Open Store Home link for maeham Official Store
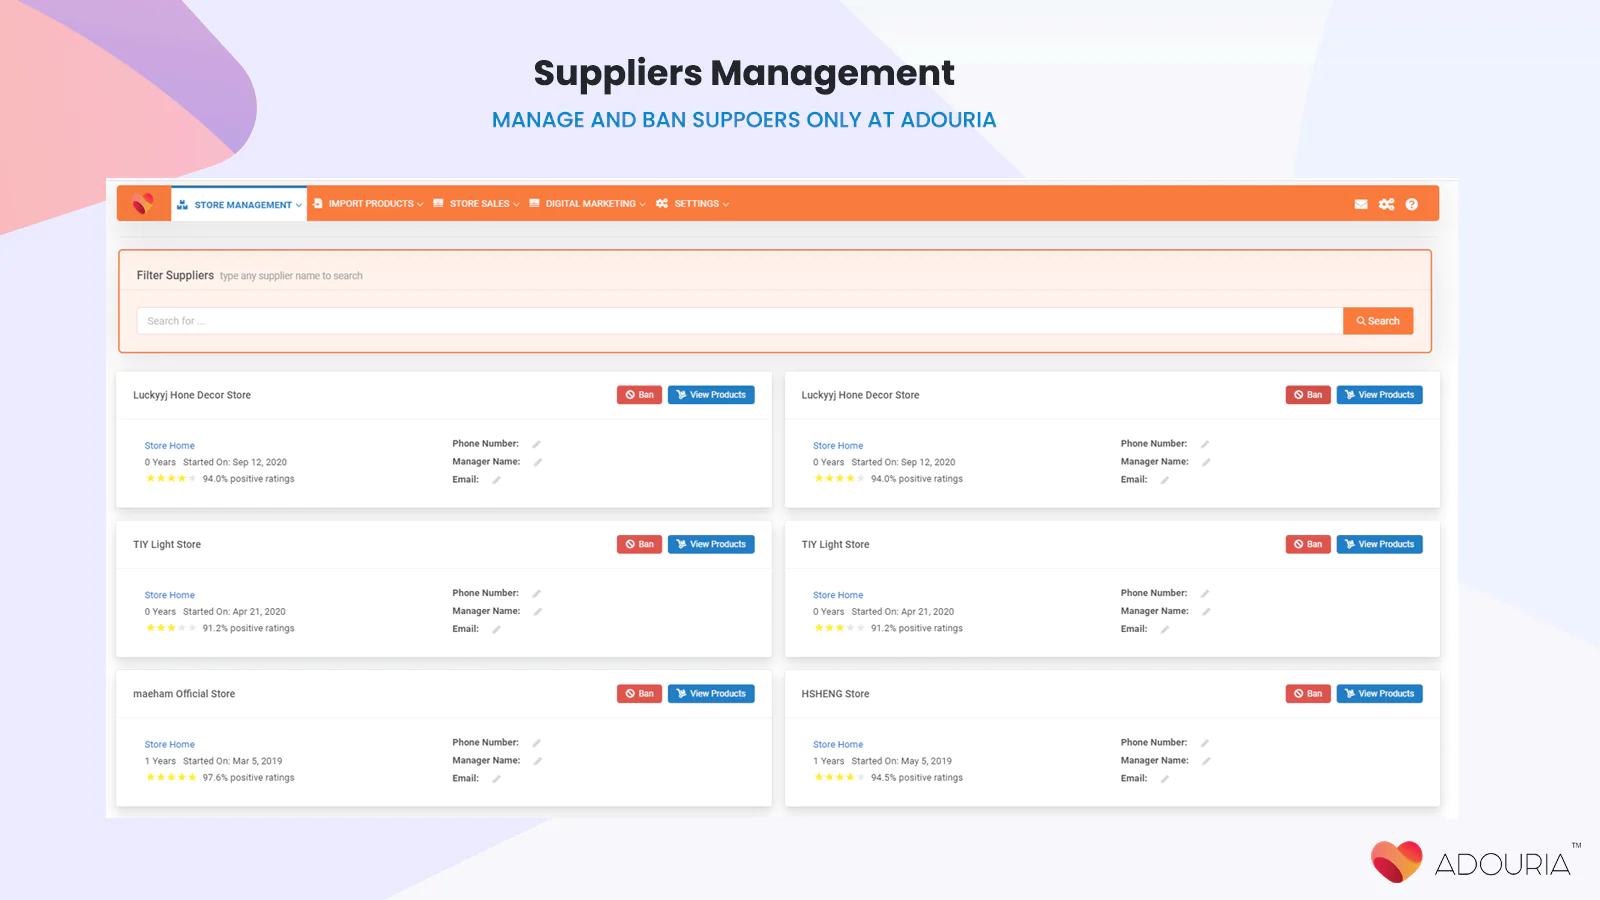Screen dimensions: 1600x900 pyautogui.click(x=170, y=745)
